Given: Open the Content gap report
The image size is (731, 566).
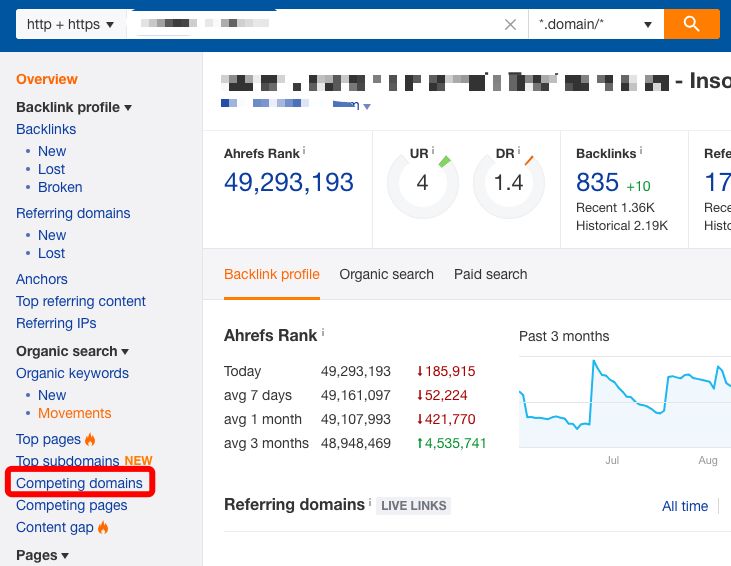Looking at the screenshot, I should pos(55,527).
